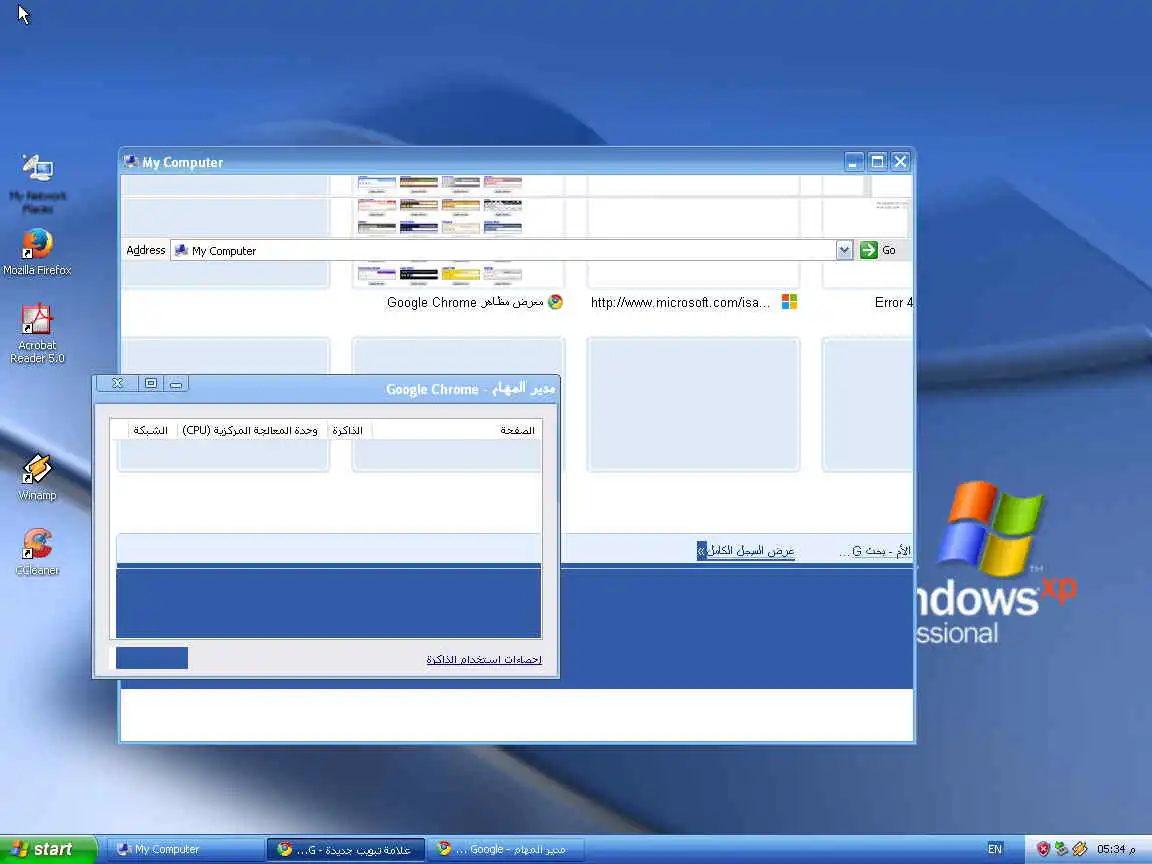1152x864 pixels.
Task: Click the My Computer icon in address bar
Action: (181, 251)
